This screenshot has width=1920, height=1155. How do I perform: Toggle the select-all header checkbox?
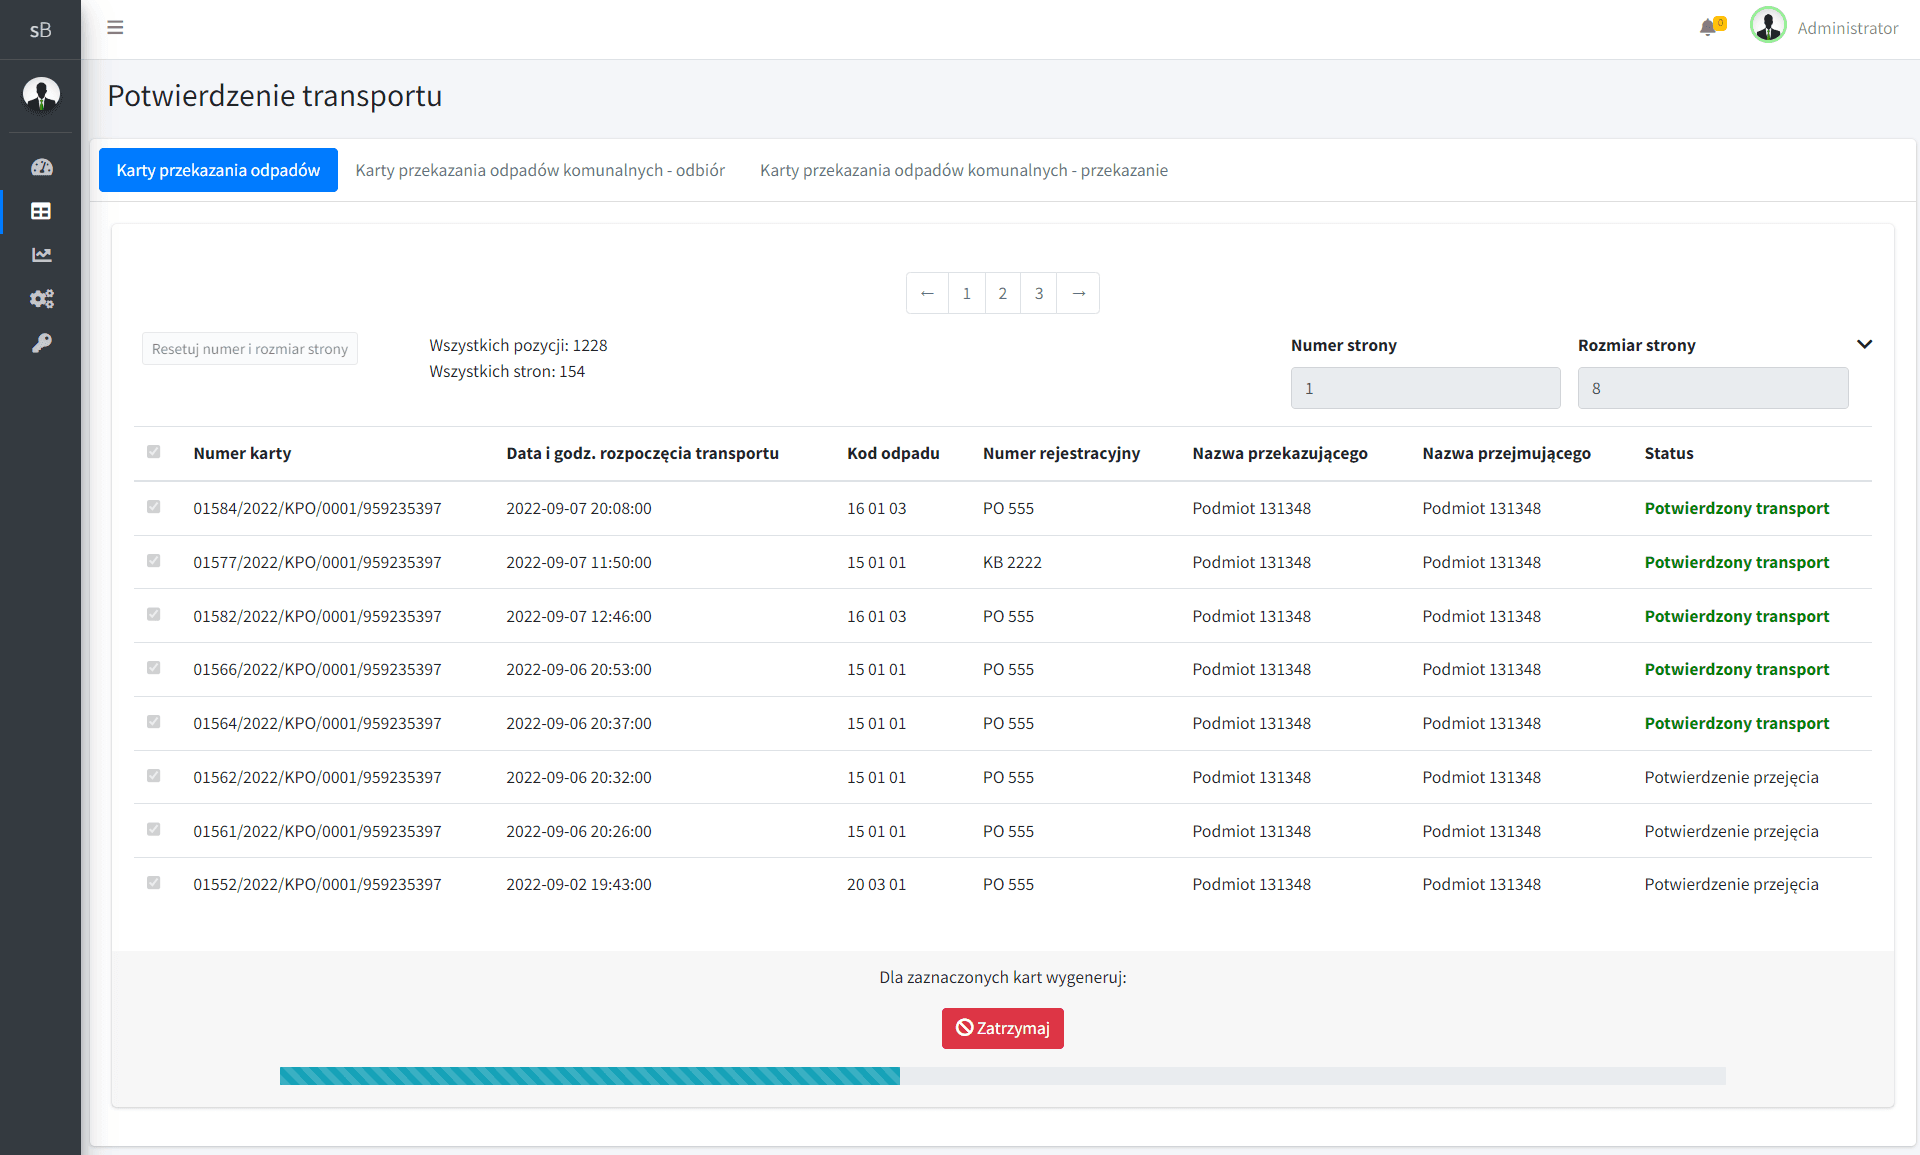coord(154,452)
